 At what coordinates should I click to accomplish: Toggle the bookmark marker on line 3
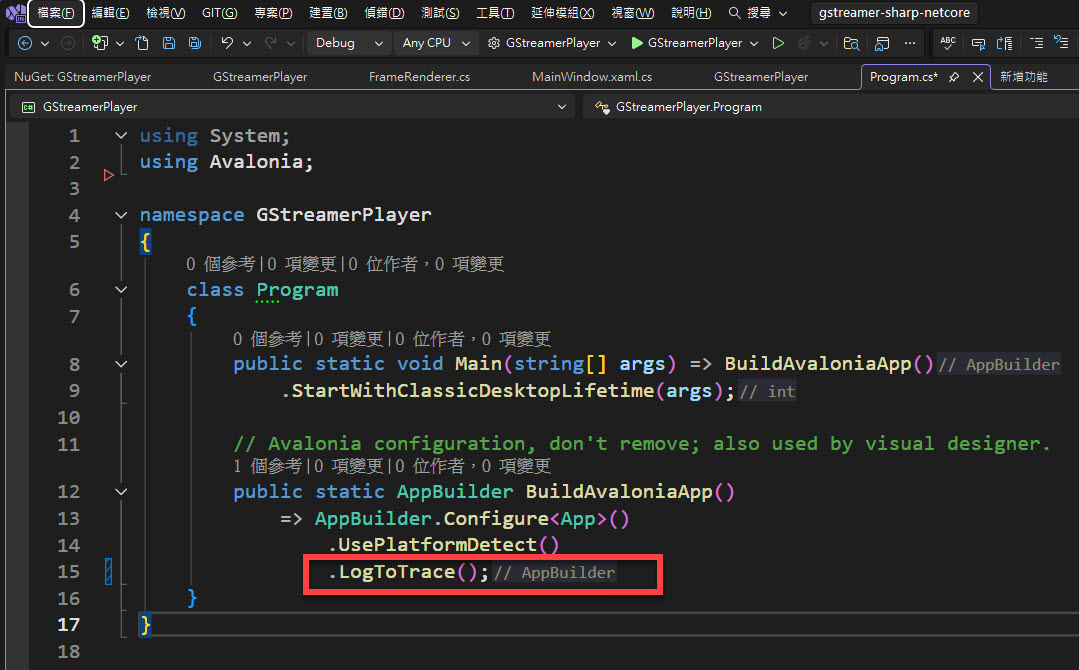click(109, 175)
